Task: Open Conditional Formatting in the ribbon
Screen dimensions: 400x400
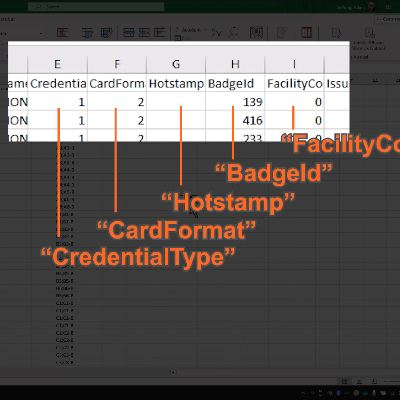Action: click(x=63, y=33)
